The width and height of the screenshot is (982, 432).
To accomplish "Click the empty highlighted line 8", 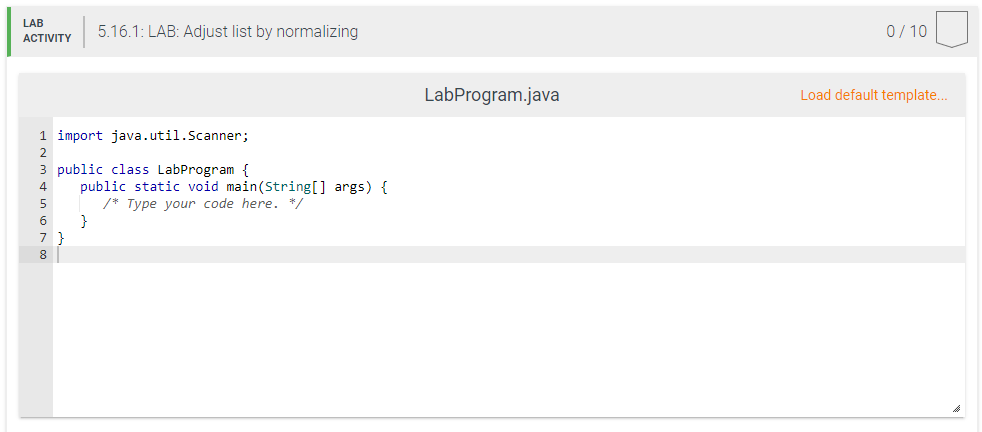I will 509,254.
